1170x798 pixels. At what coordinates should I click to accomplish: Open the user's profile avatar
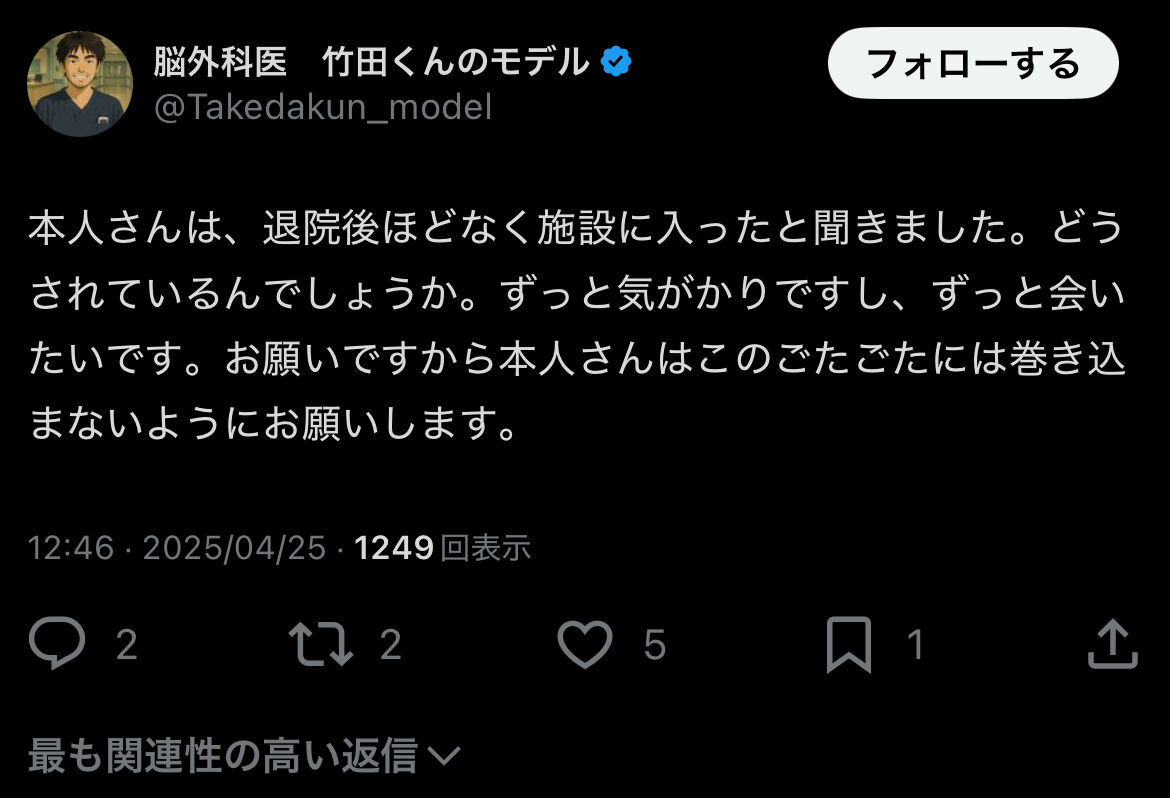(80, 84)
